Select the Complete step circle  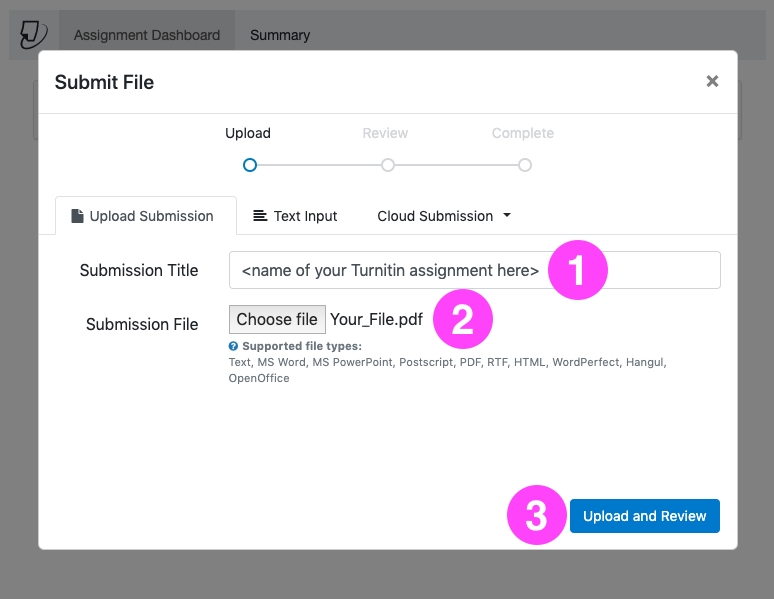coord(525,165)
